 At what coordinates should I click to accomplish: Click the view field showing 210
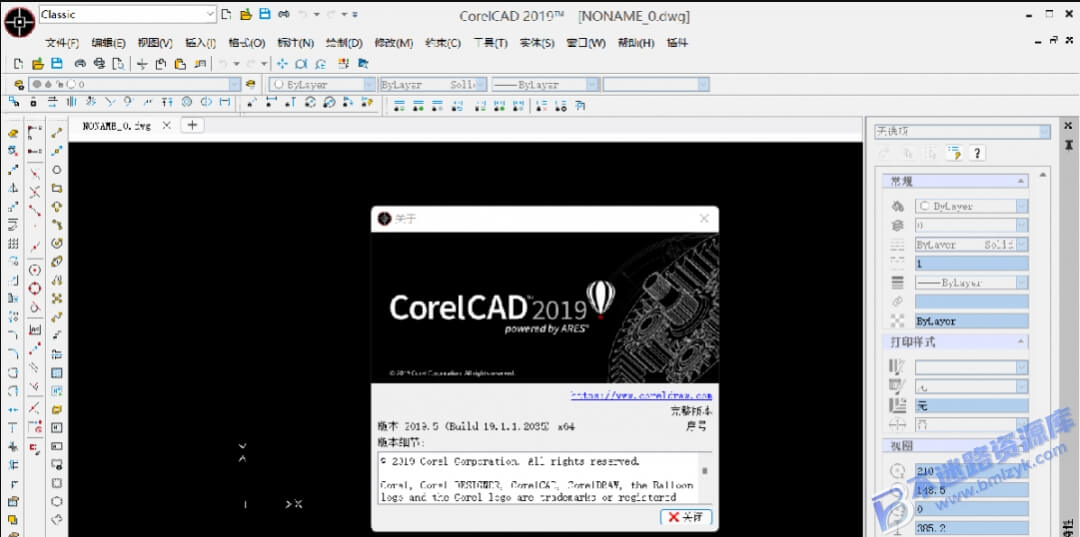tap(971, 472)
